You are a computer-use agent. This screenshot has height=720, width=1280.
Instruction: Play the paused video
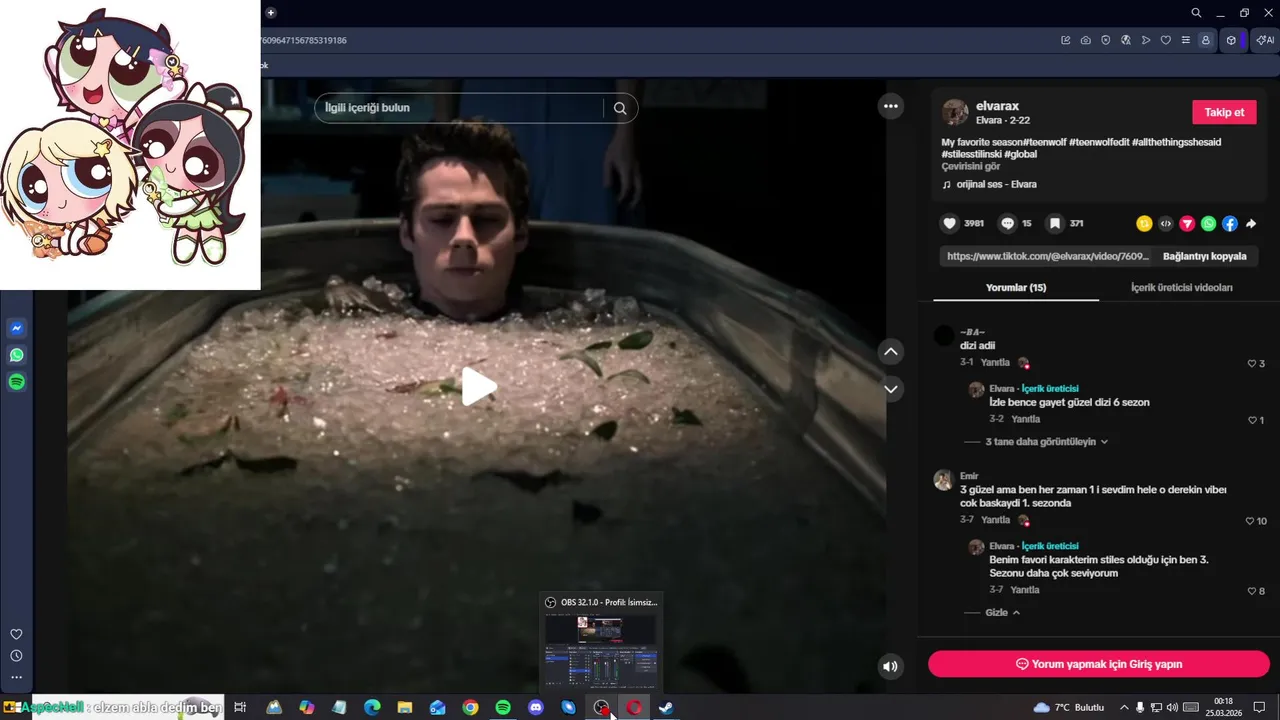pos(478,387)
